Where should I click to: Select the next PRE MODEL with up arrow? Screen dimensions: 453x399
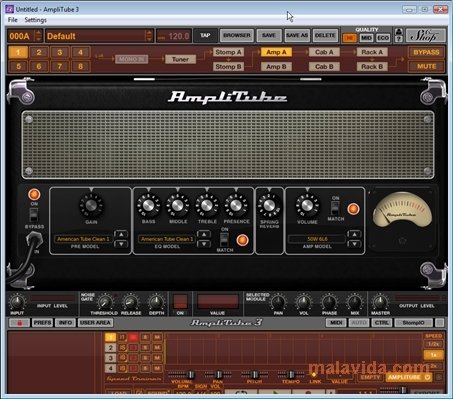coord(121,234)
